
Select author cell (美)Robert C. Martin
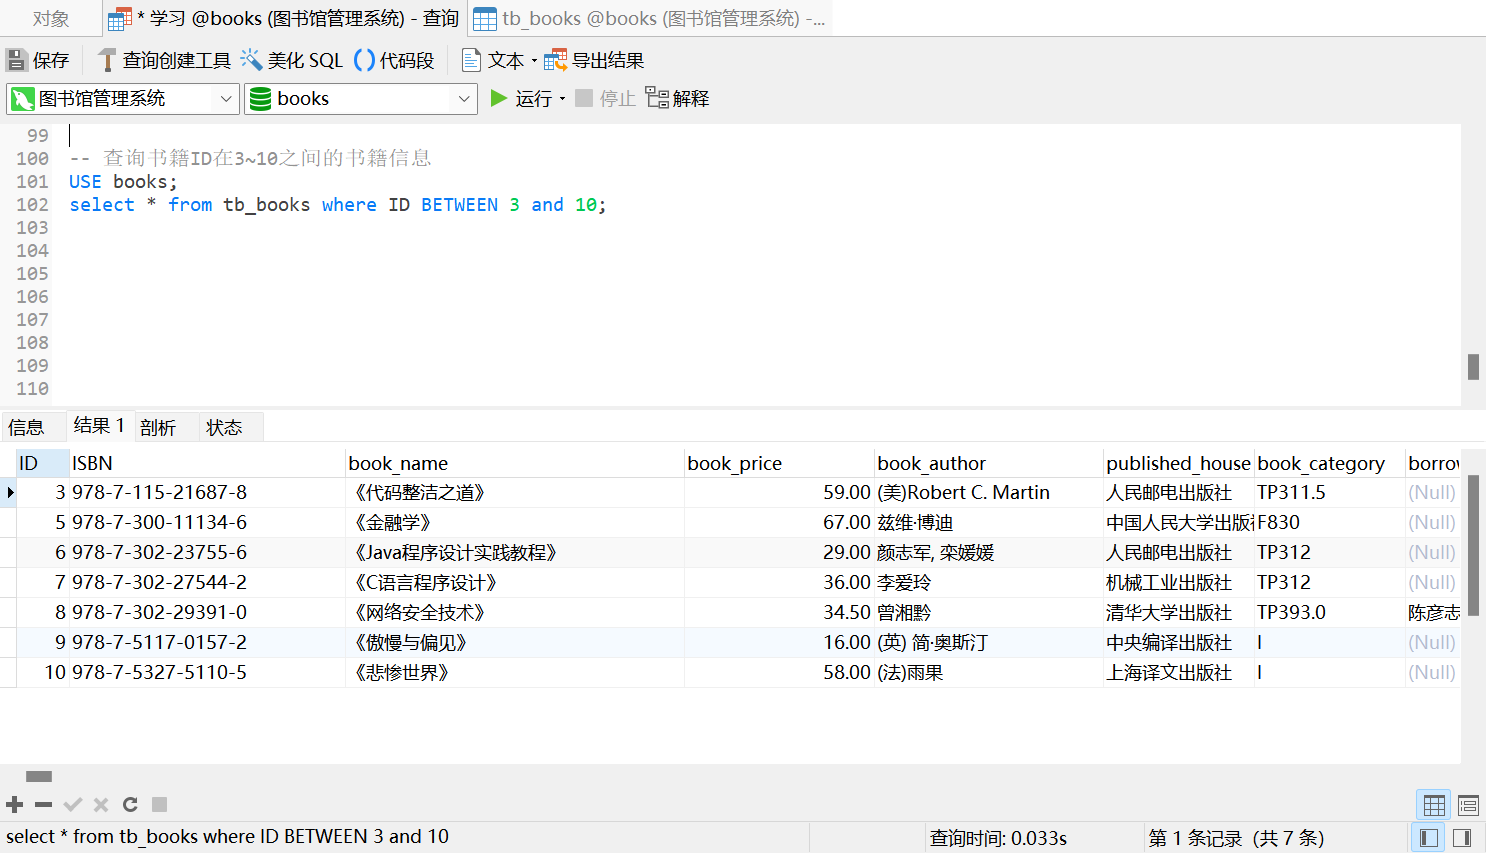(989, 492)
